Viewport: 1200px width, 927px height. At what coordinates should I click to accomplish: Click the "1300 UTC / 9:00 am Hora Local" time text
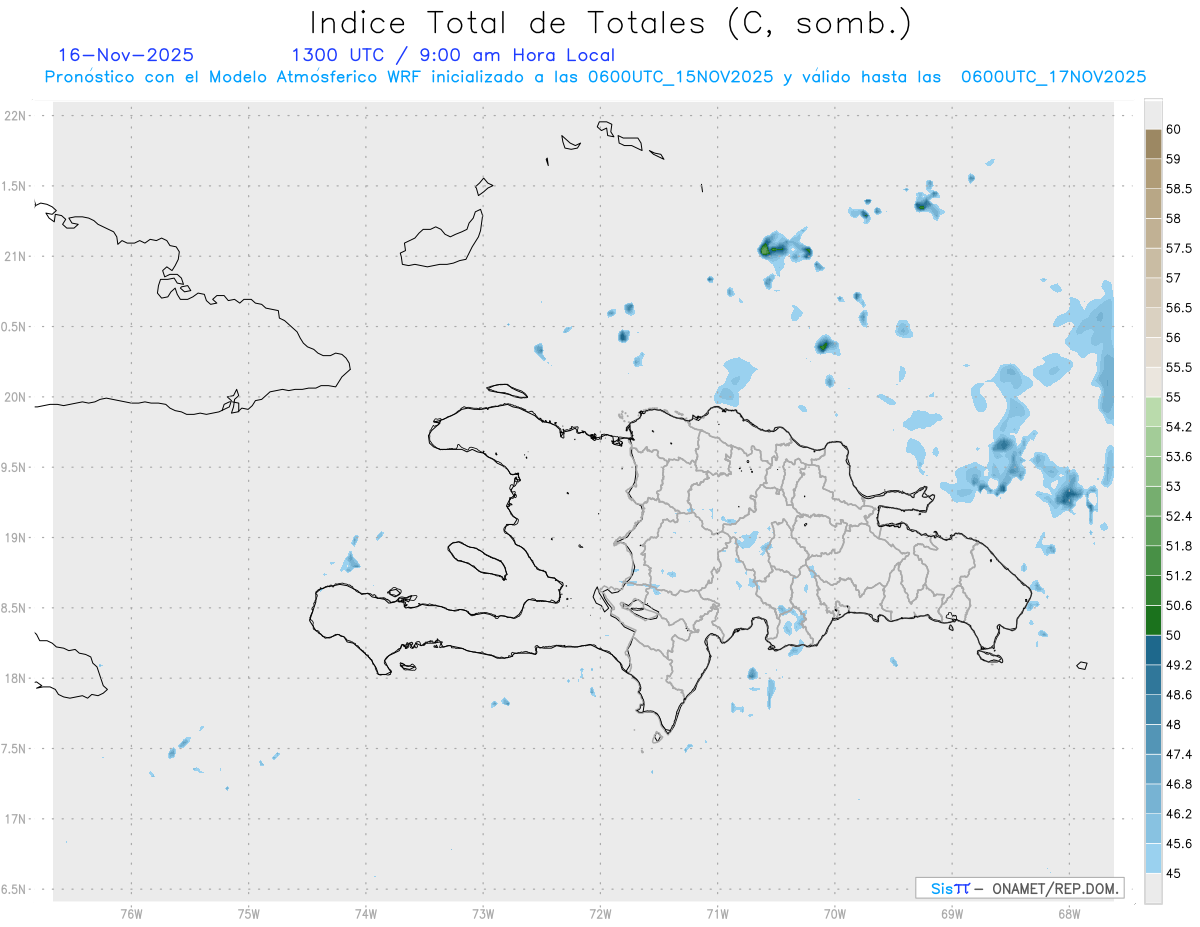(x=453, y=55)
